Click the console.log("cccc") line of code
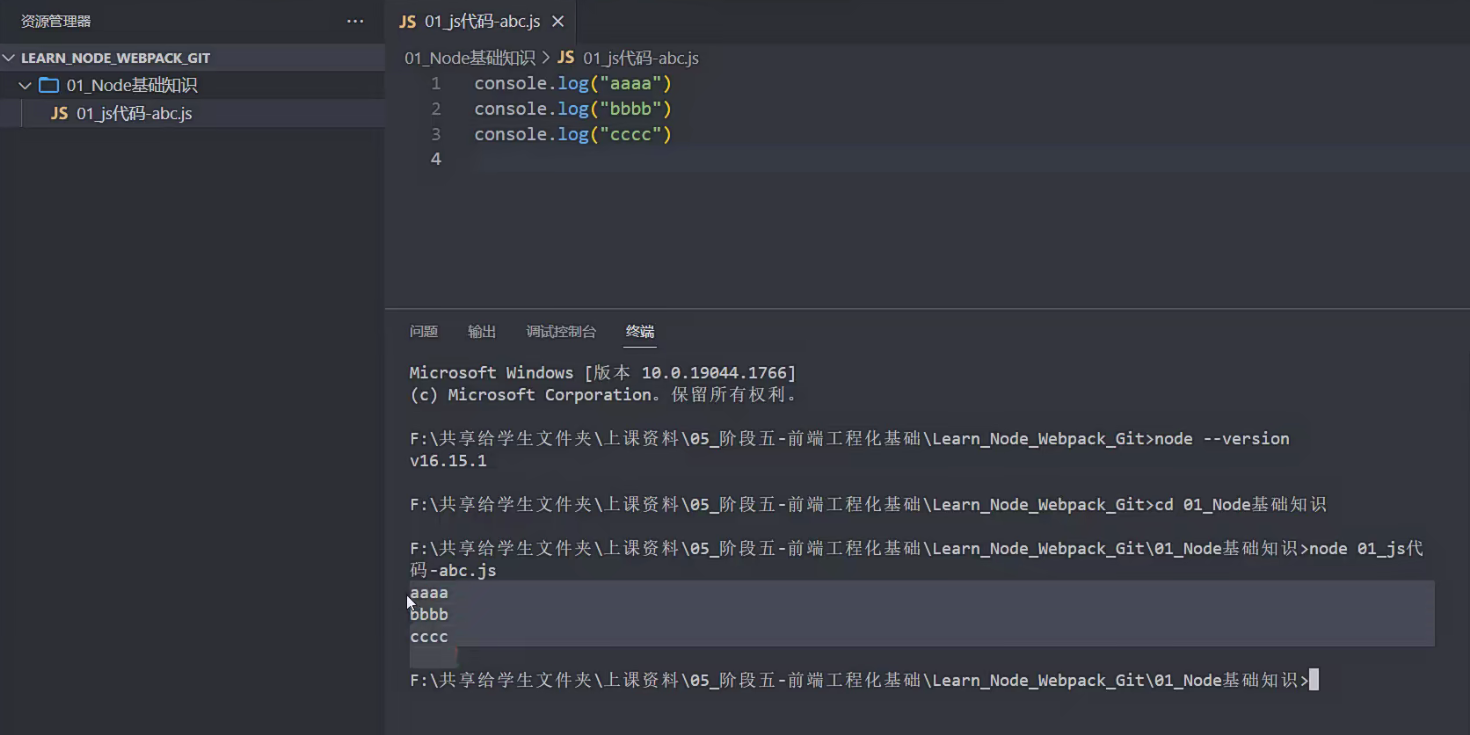 tap(573, 133)
